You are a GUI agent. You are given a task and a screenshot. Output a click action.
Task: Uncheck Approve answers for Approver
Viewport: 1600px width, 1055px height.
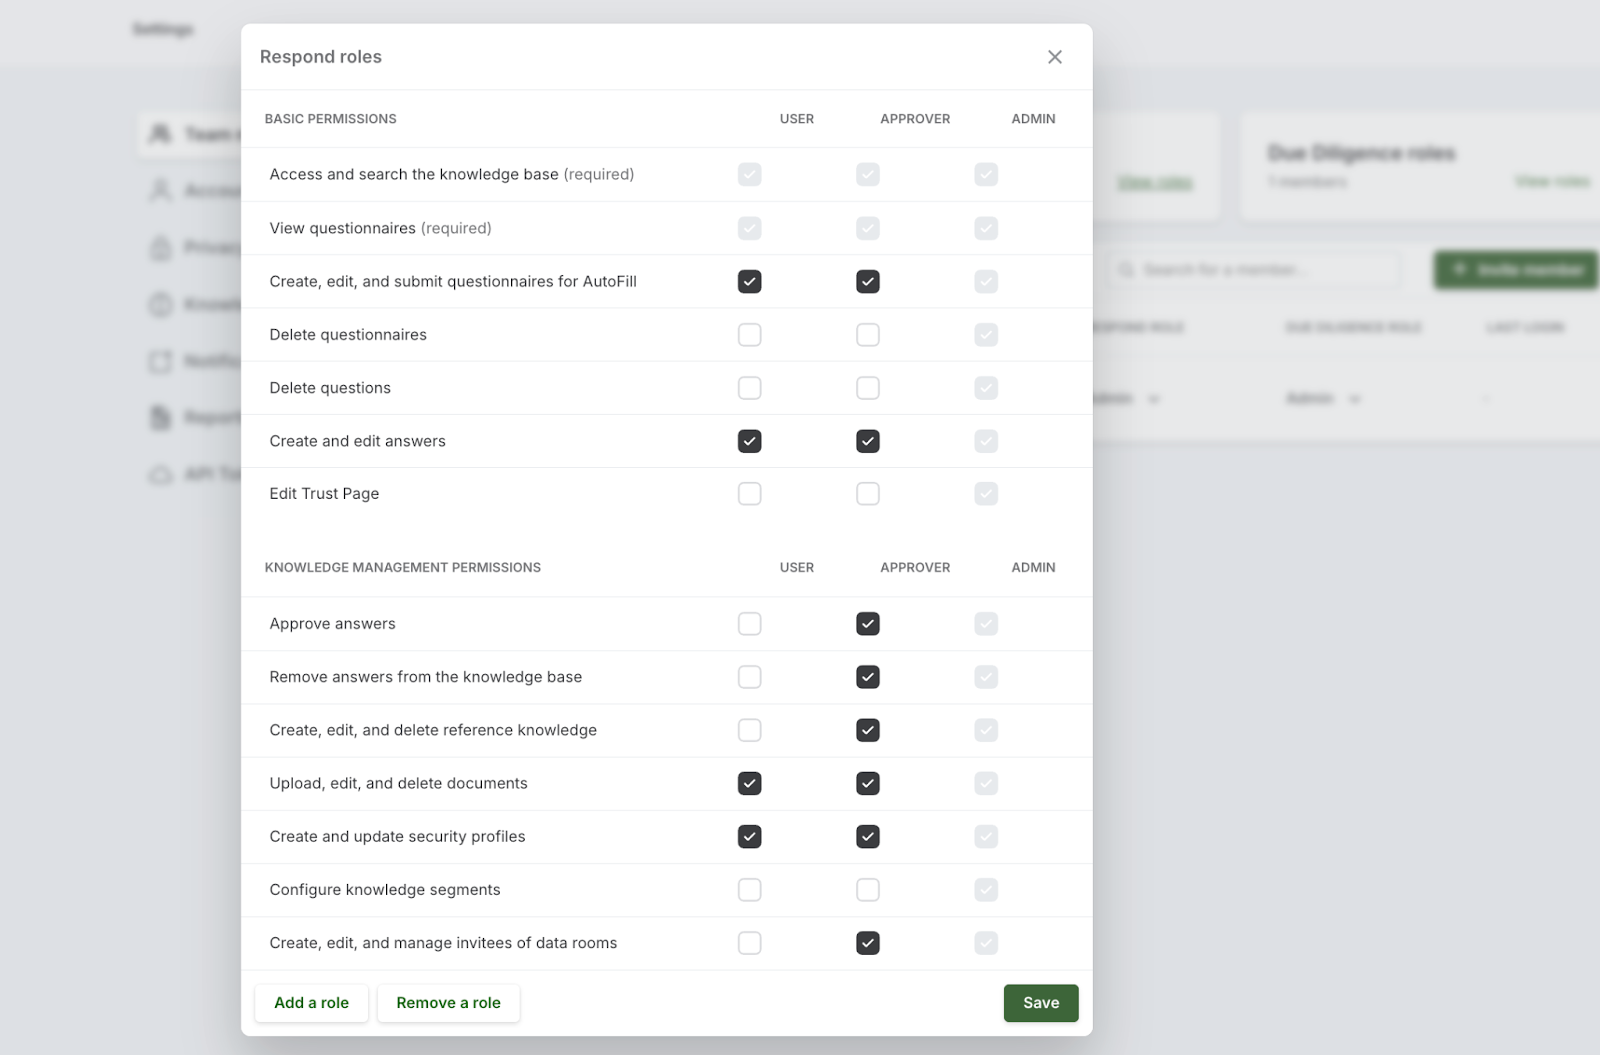[x=867, y=623]
